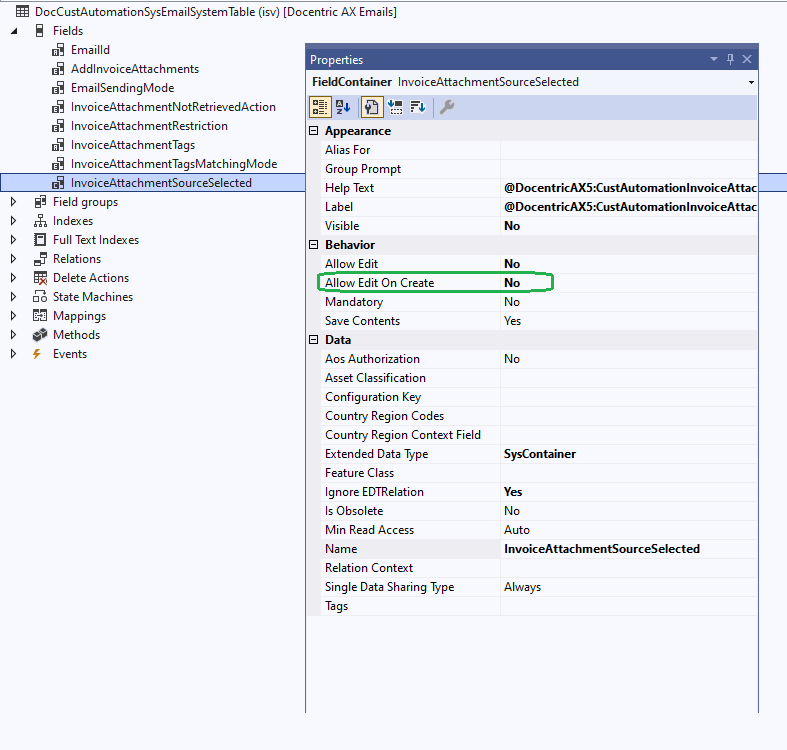This screenshot has height=750, width=787.
Task: Click the Configuration Key value field
Action: [x=628, y=397]
